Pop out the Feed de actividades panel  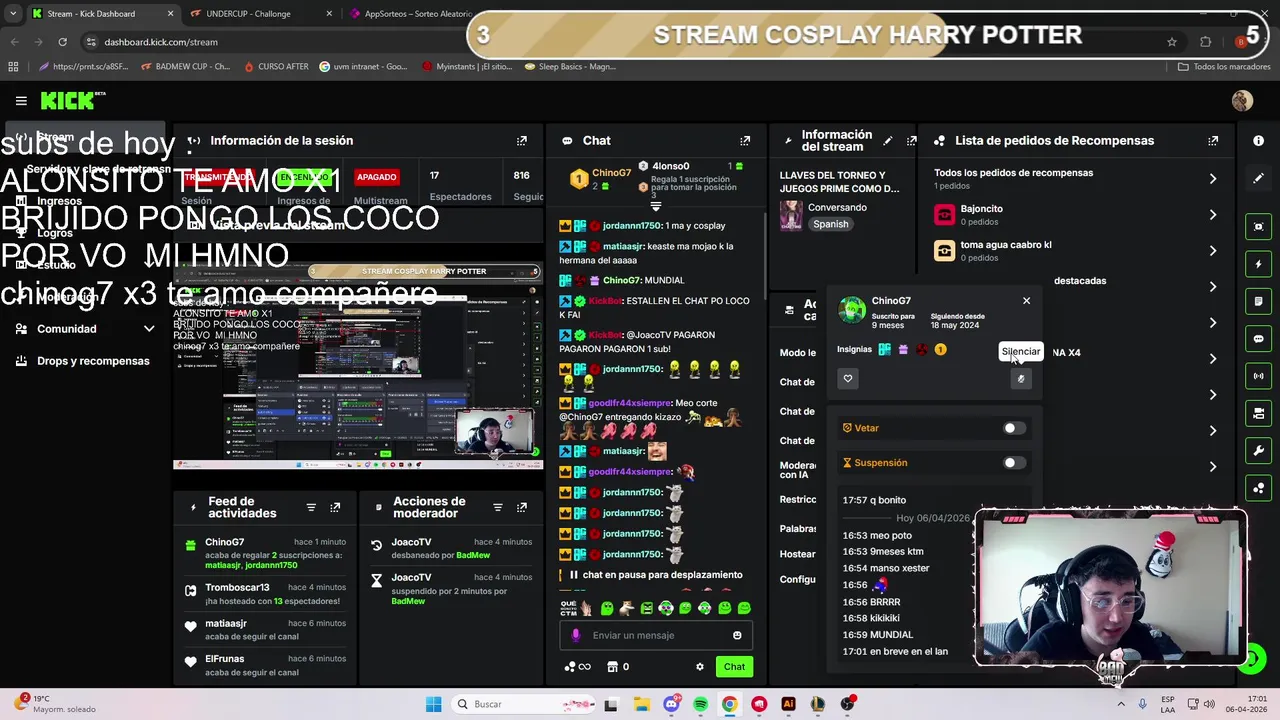click(x=335, y=508)
